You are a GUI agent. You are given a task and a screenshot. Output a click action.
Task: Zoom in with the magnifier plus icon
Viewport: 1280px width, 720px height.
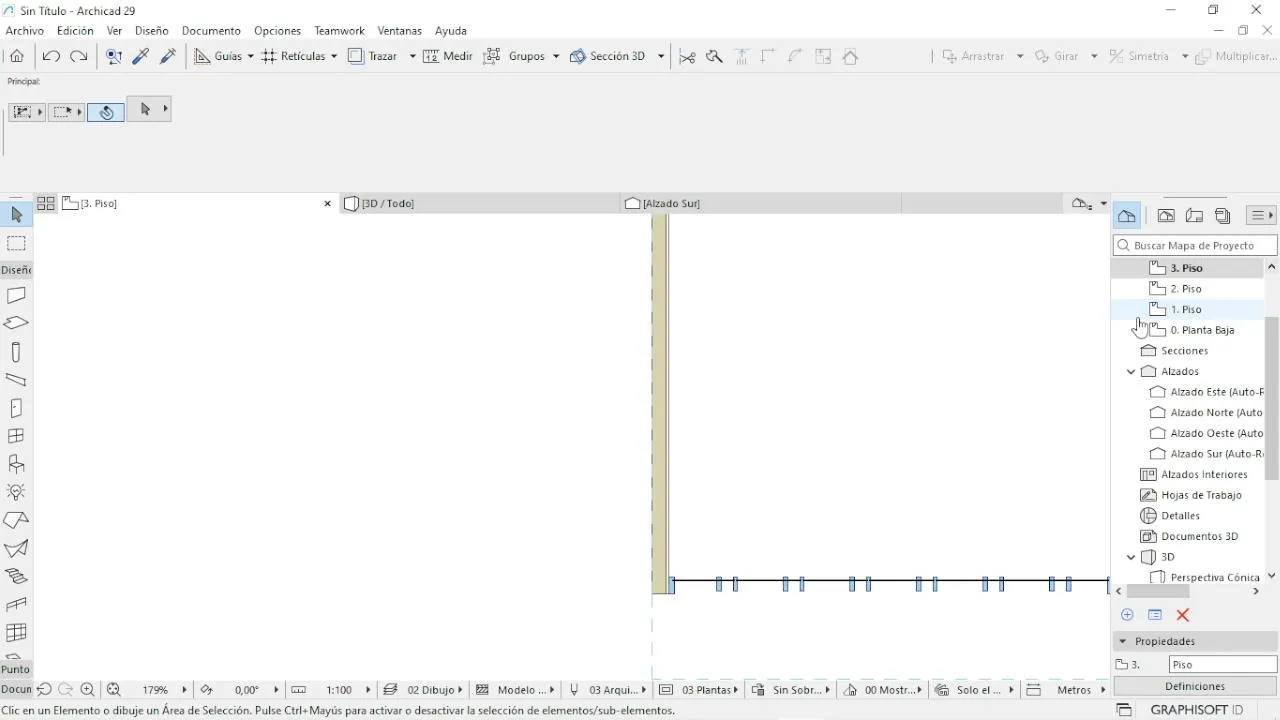[87, 690]
